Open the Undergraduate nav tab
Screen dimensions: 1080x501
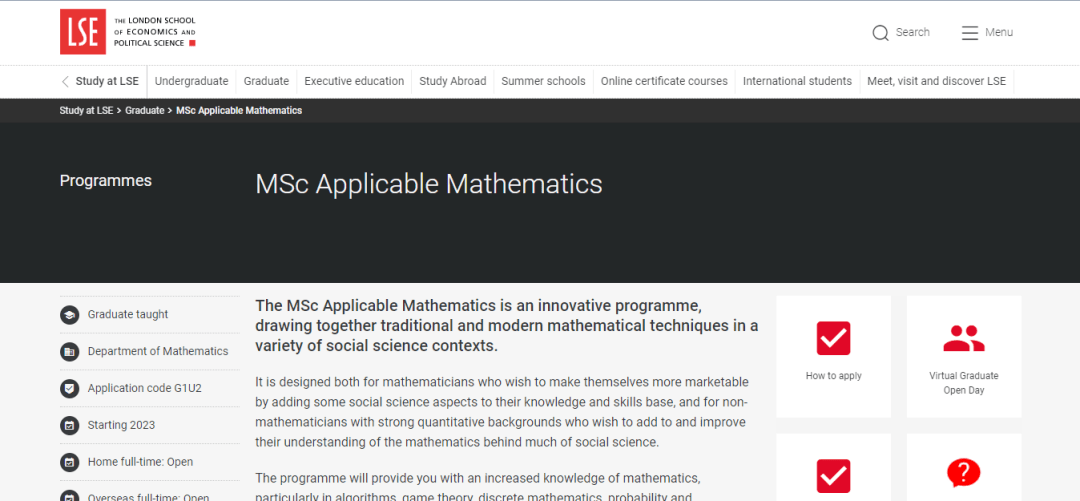pyautogui.click(x=191, y=82)
